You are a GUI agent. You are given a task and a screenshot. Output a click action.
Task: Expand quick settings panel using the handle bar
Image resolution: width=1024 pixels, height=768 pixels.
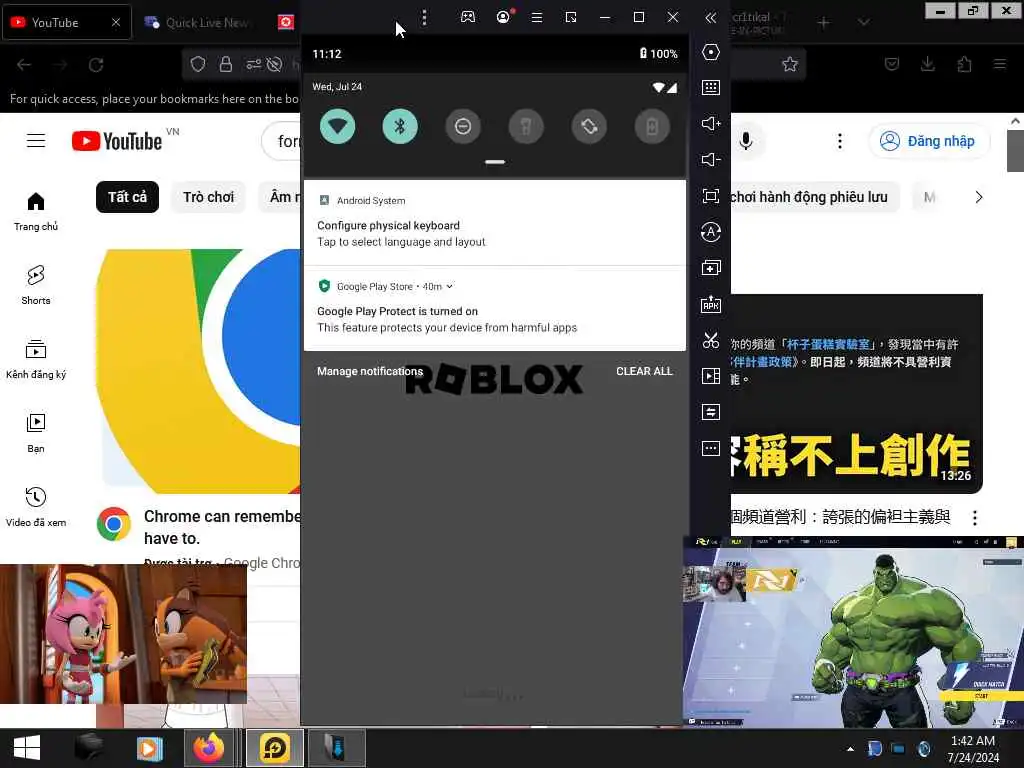[495, 162]
